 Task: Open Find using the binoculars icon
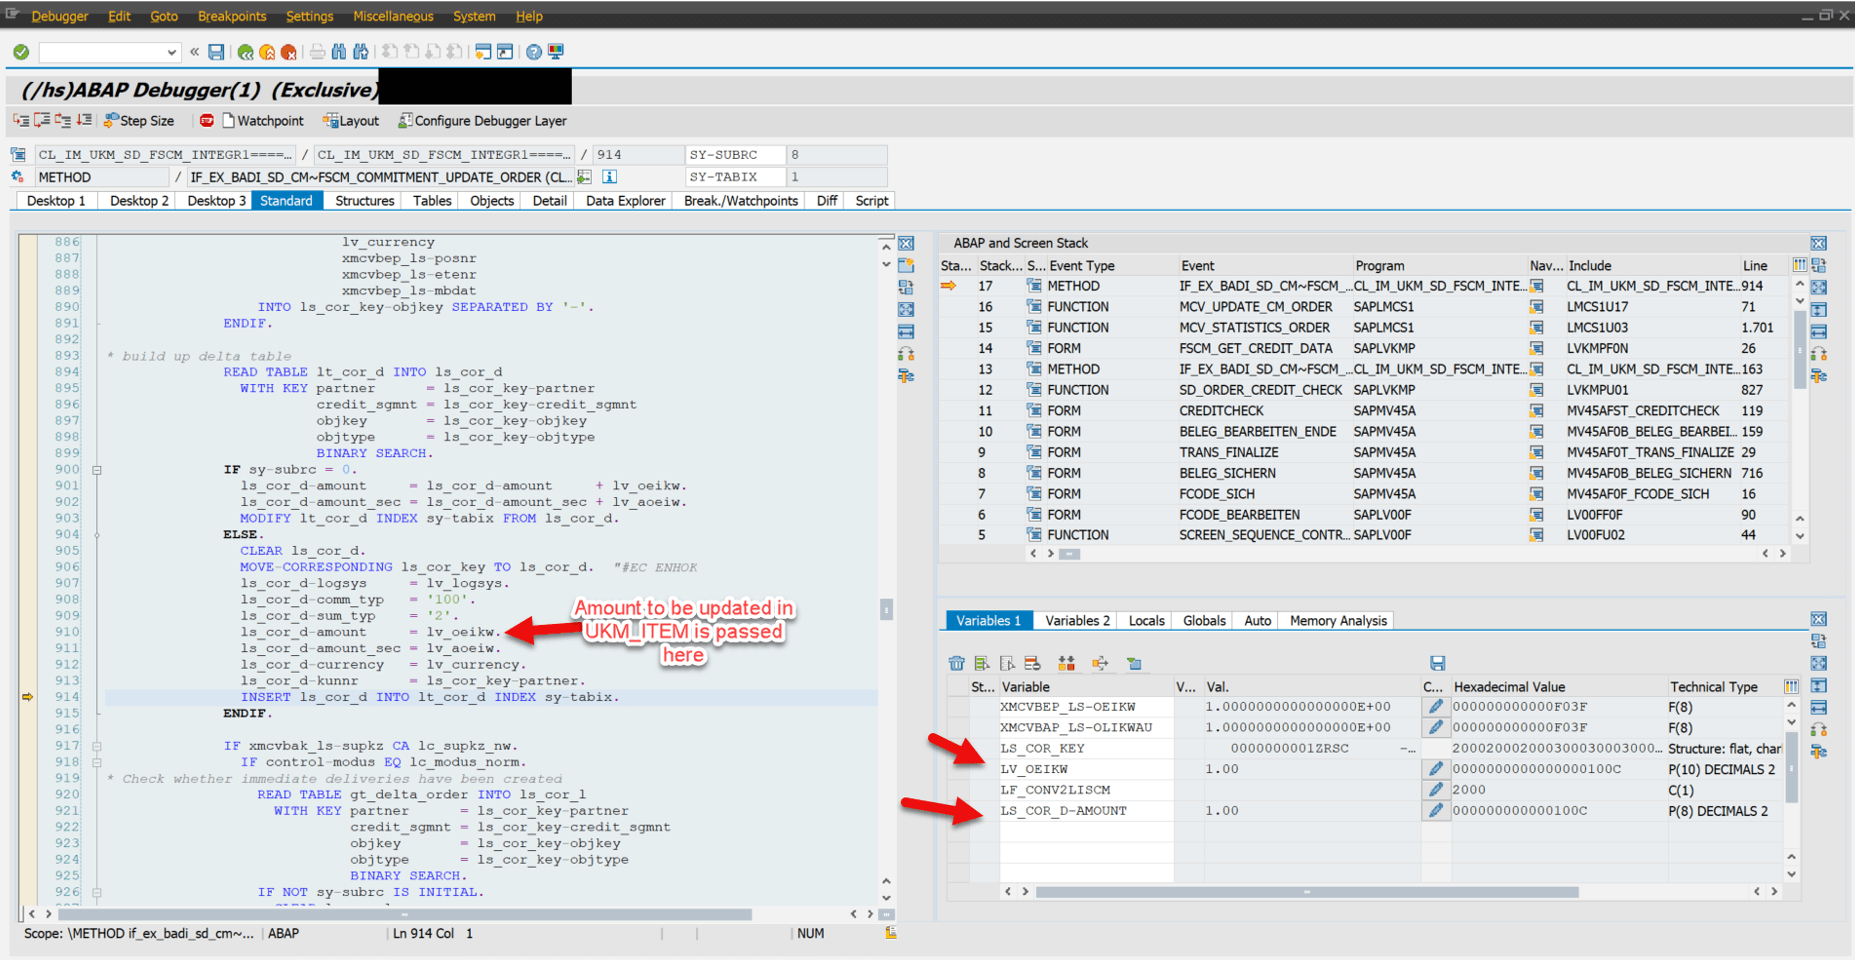(340, 51)
